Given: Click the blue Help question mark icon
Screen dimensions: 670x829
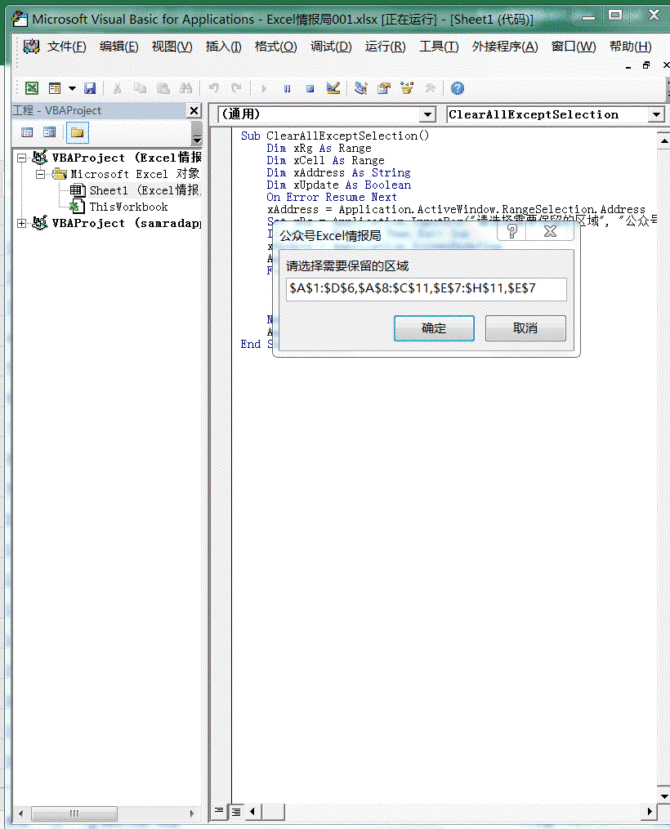Looking at the screenshot, I should point(457,88).
